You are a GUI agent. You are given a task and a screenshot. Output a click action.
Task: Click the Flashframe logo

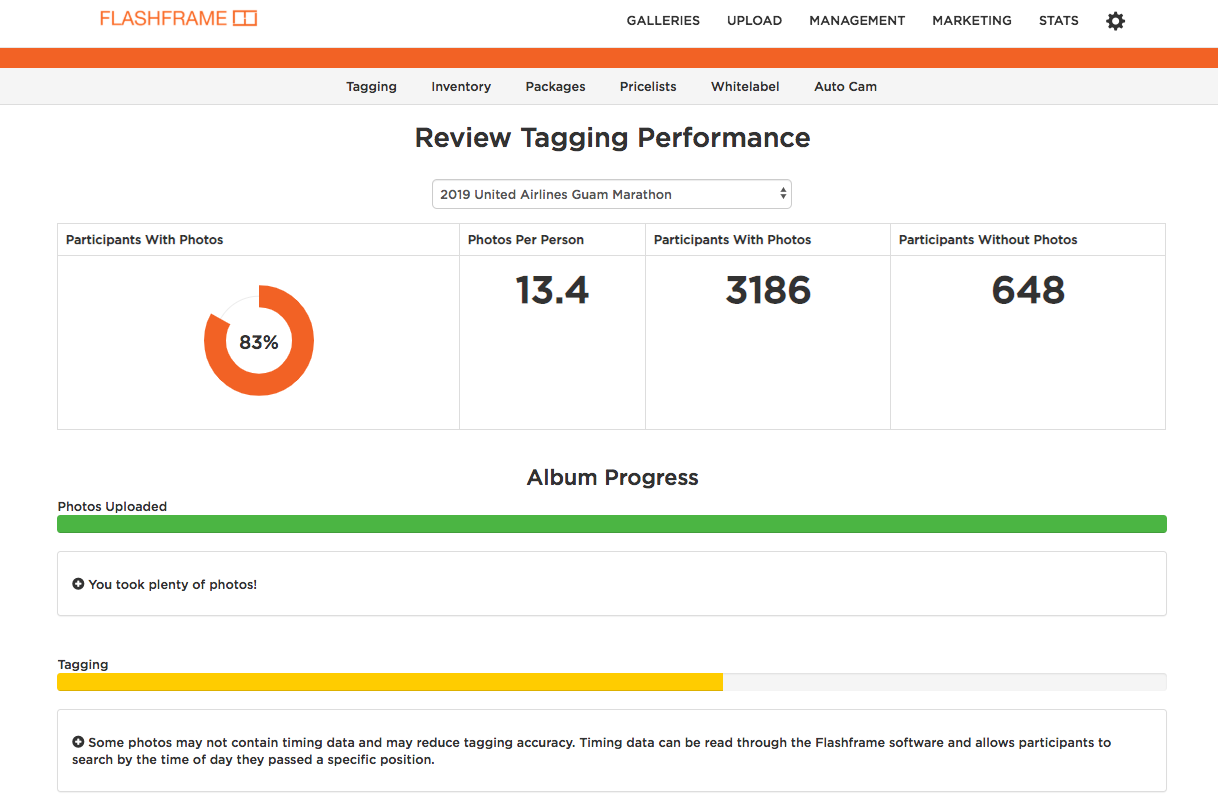click(178, 19)
